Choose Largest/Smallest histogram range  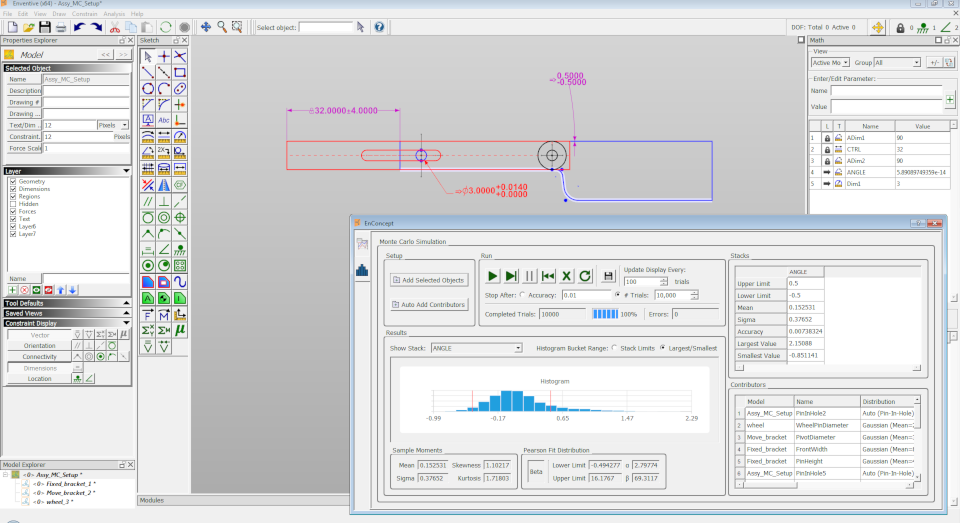pos(662,348)
